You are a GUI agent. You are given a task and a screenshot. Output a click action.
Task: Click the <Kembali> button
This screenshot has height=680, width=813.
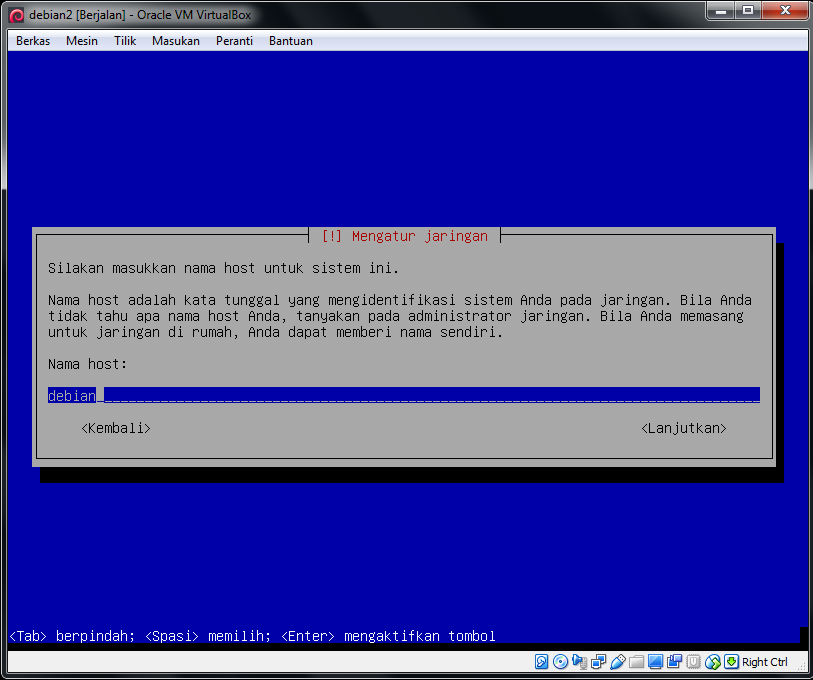pyautogui.click(x=116, y=428)
